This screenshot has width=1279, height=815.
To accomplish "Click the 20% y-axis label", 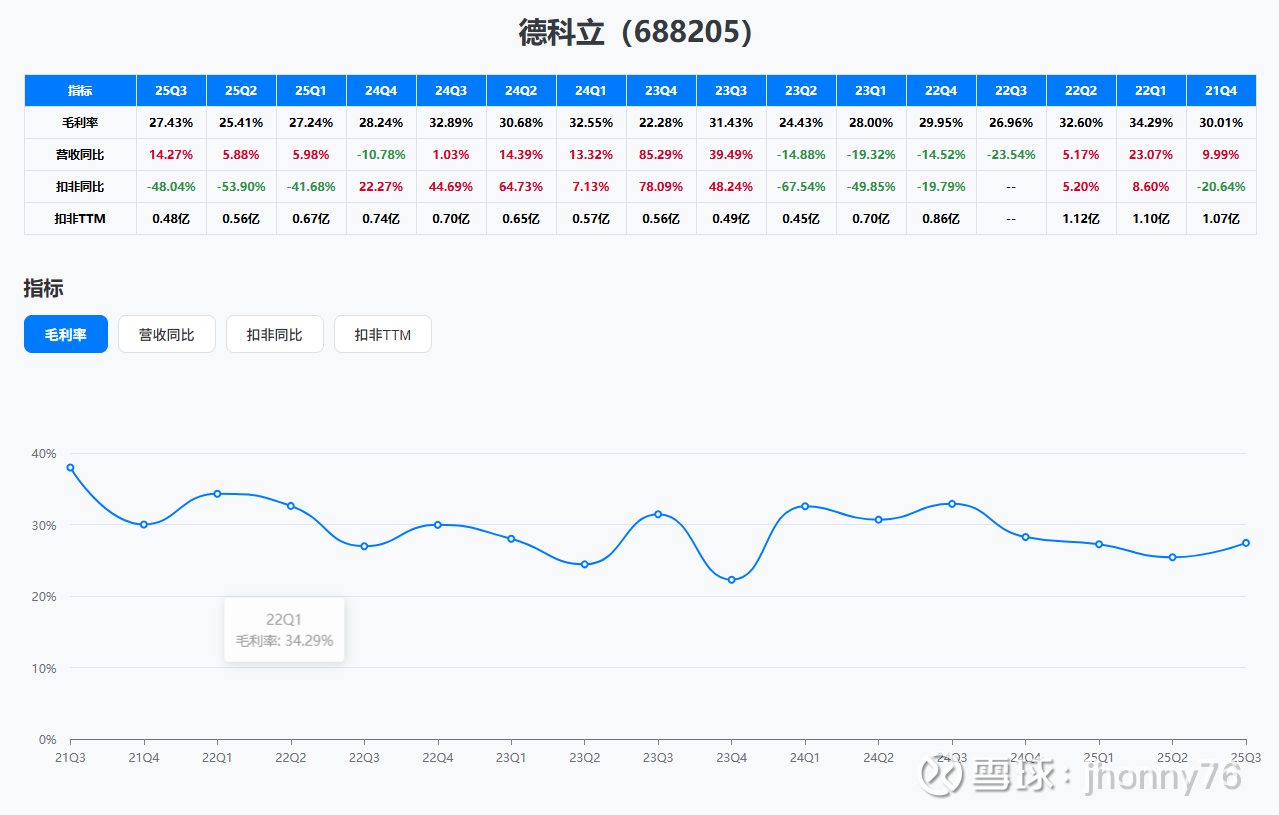I will click(44, 596).
